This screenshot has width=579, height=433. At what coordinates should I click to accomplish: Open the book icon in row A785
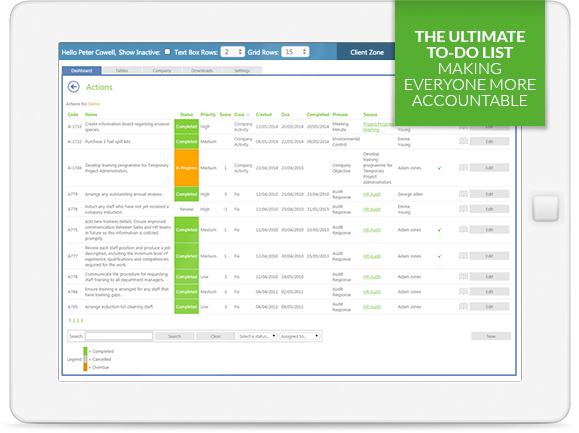pos(463,306)
